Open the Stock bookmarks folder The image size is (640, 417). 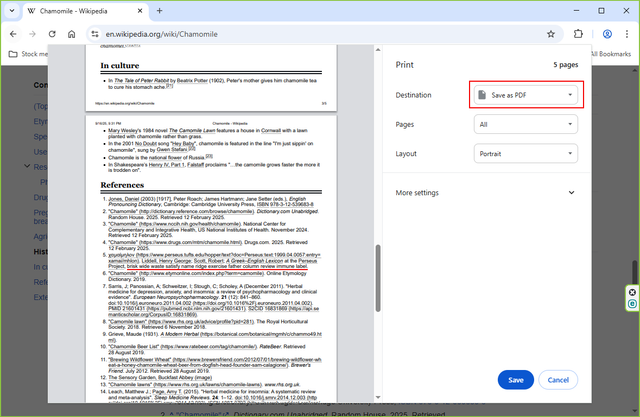coord(28,54)
